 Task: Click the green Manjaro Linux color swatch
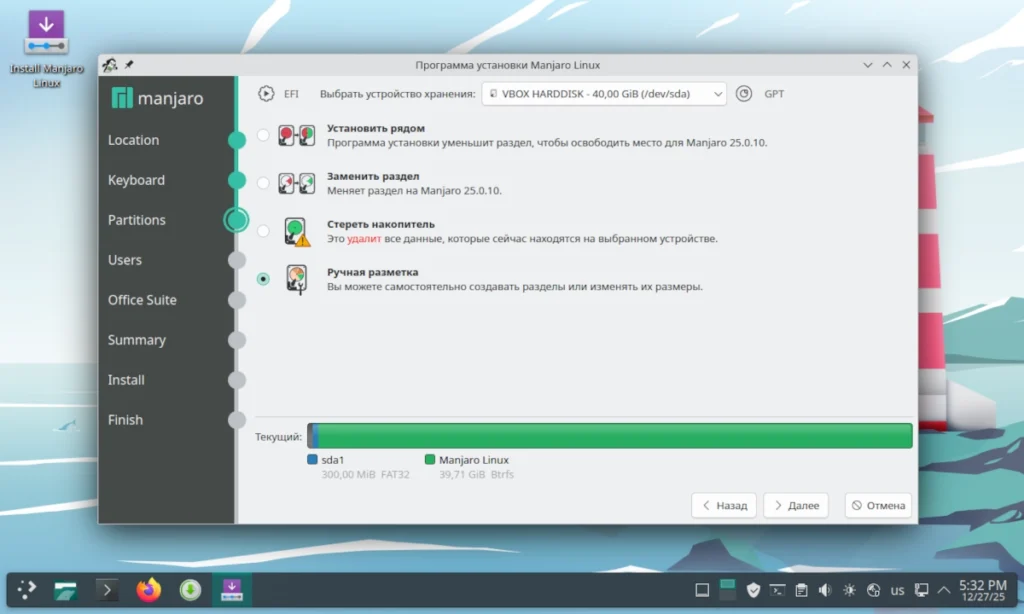tap(430, 459)
